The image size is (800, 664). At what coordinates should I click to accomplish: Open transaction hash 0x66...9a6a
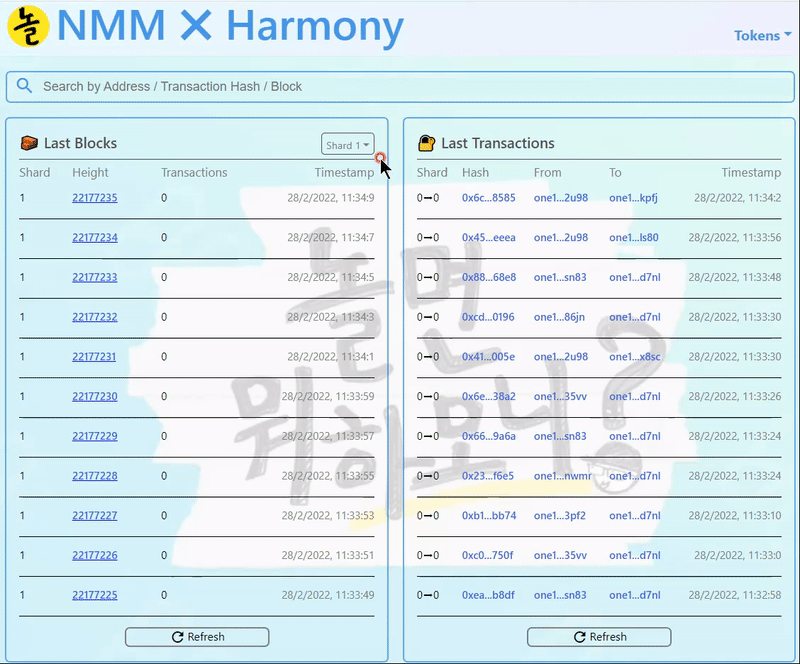pyautogui.click(x=488, y=436)
